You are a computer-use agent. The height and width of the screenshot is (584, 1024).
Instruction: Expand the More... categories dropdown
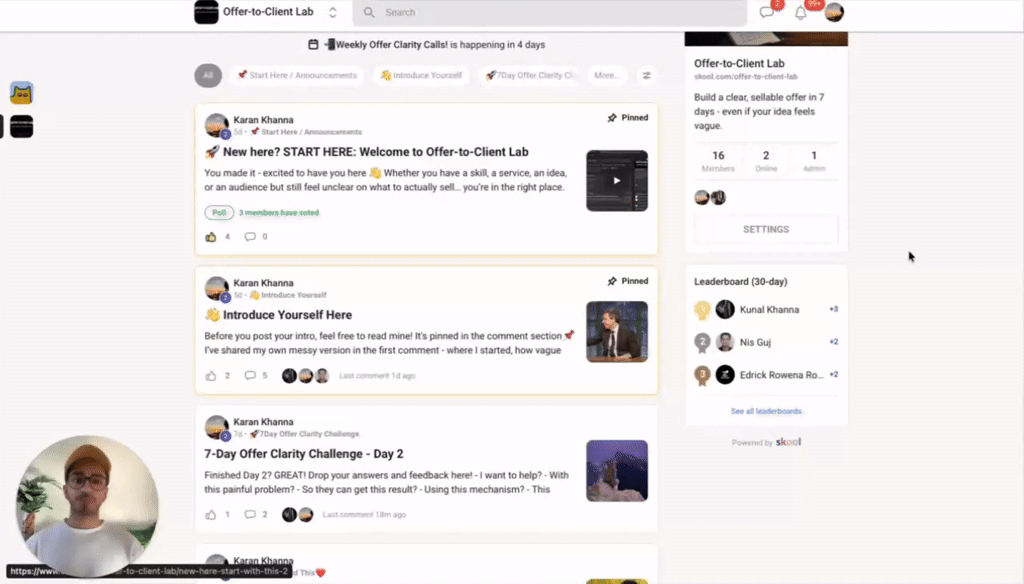pyautogui.click(x=606, y=75)
